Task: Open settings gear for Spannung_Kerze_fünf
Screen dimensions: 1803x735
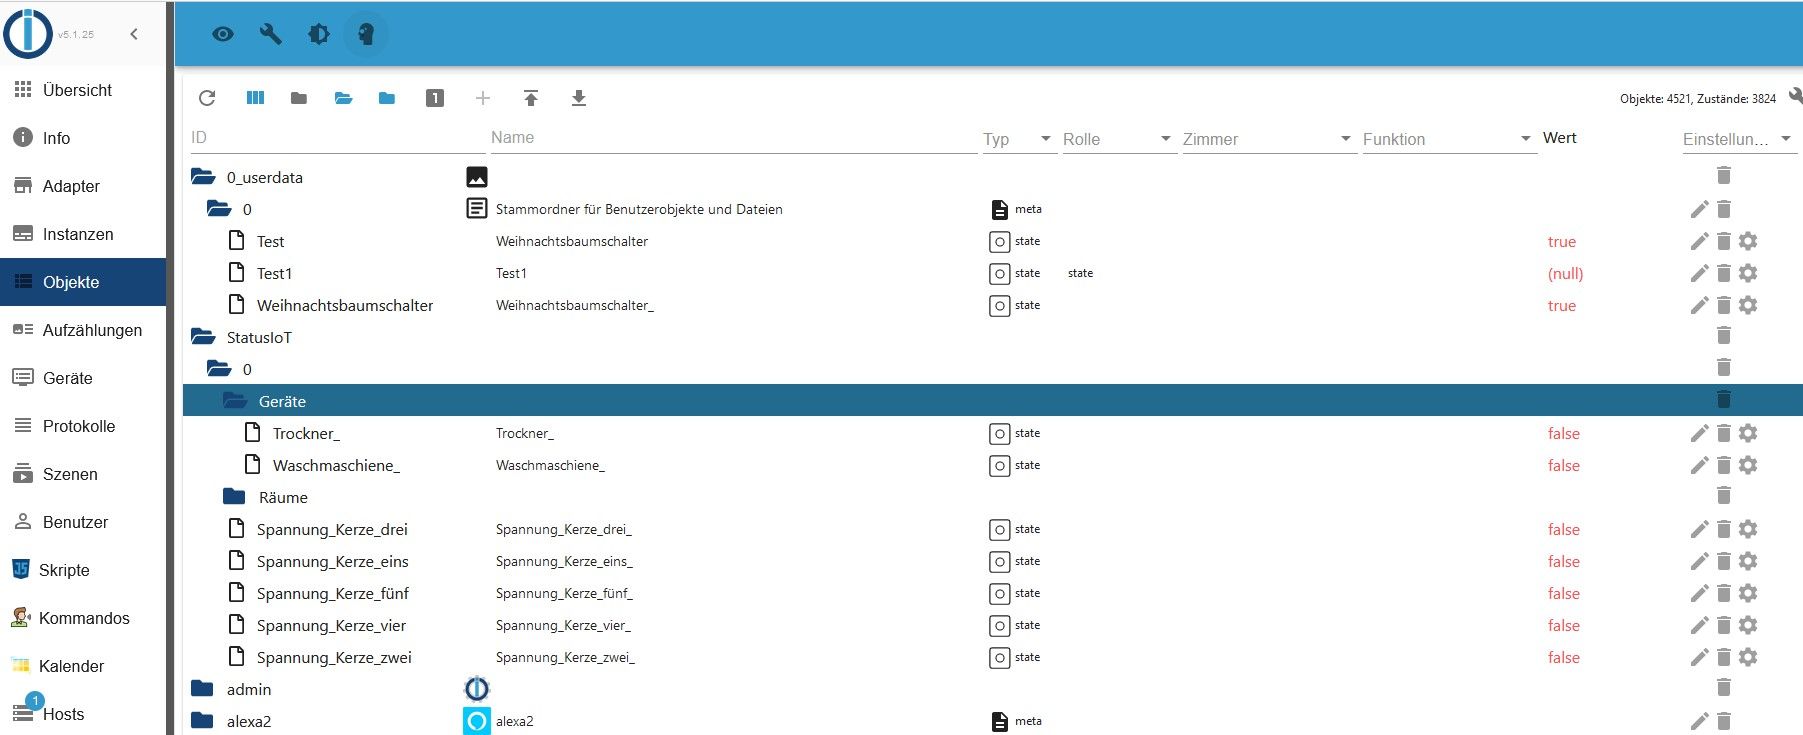Action: pyautogui.click(x=1748, y=593)
